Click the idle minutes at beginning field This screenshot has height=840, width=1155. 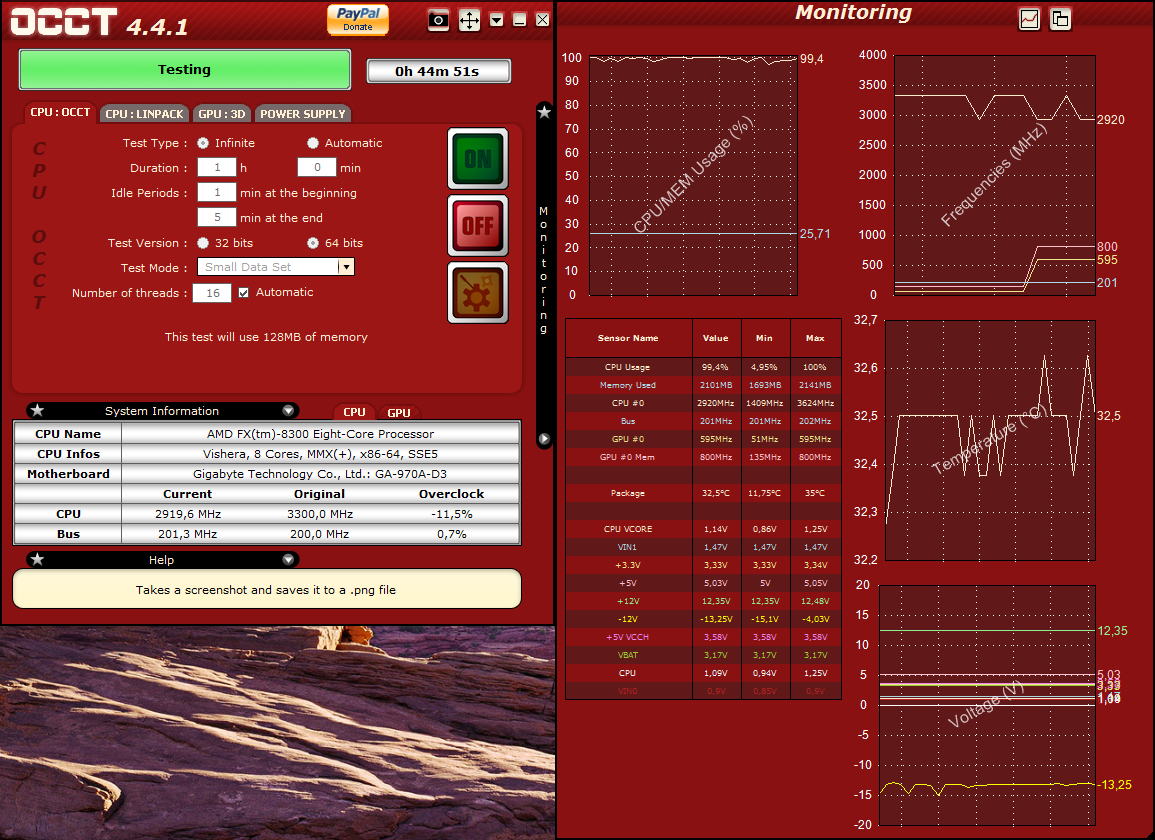217,192
